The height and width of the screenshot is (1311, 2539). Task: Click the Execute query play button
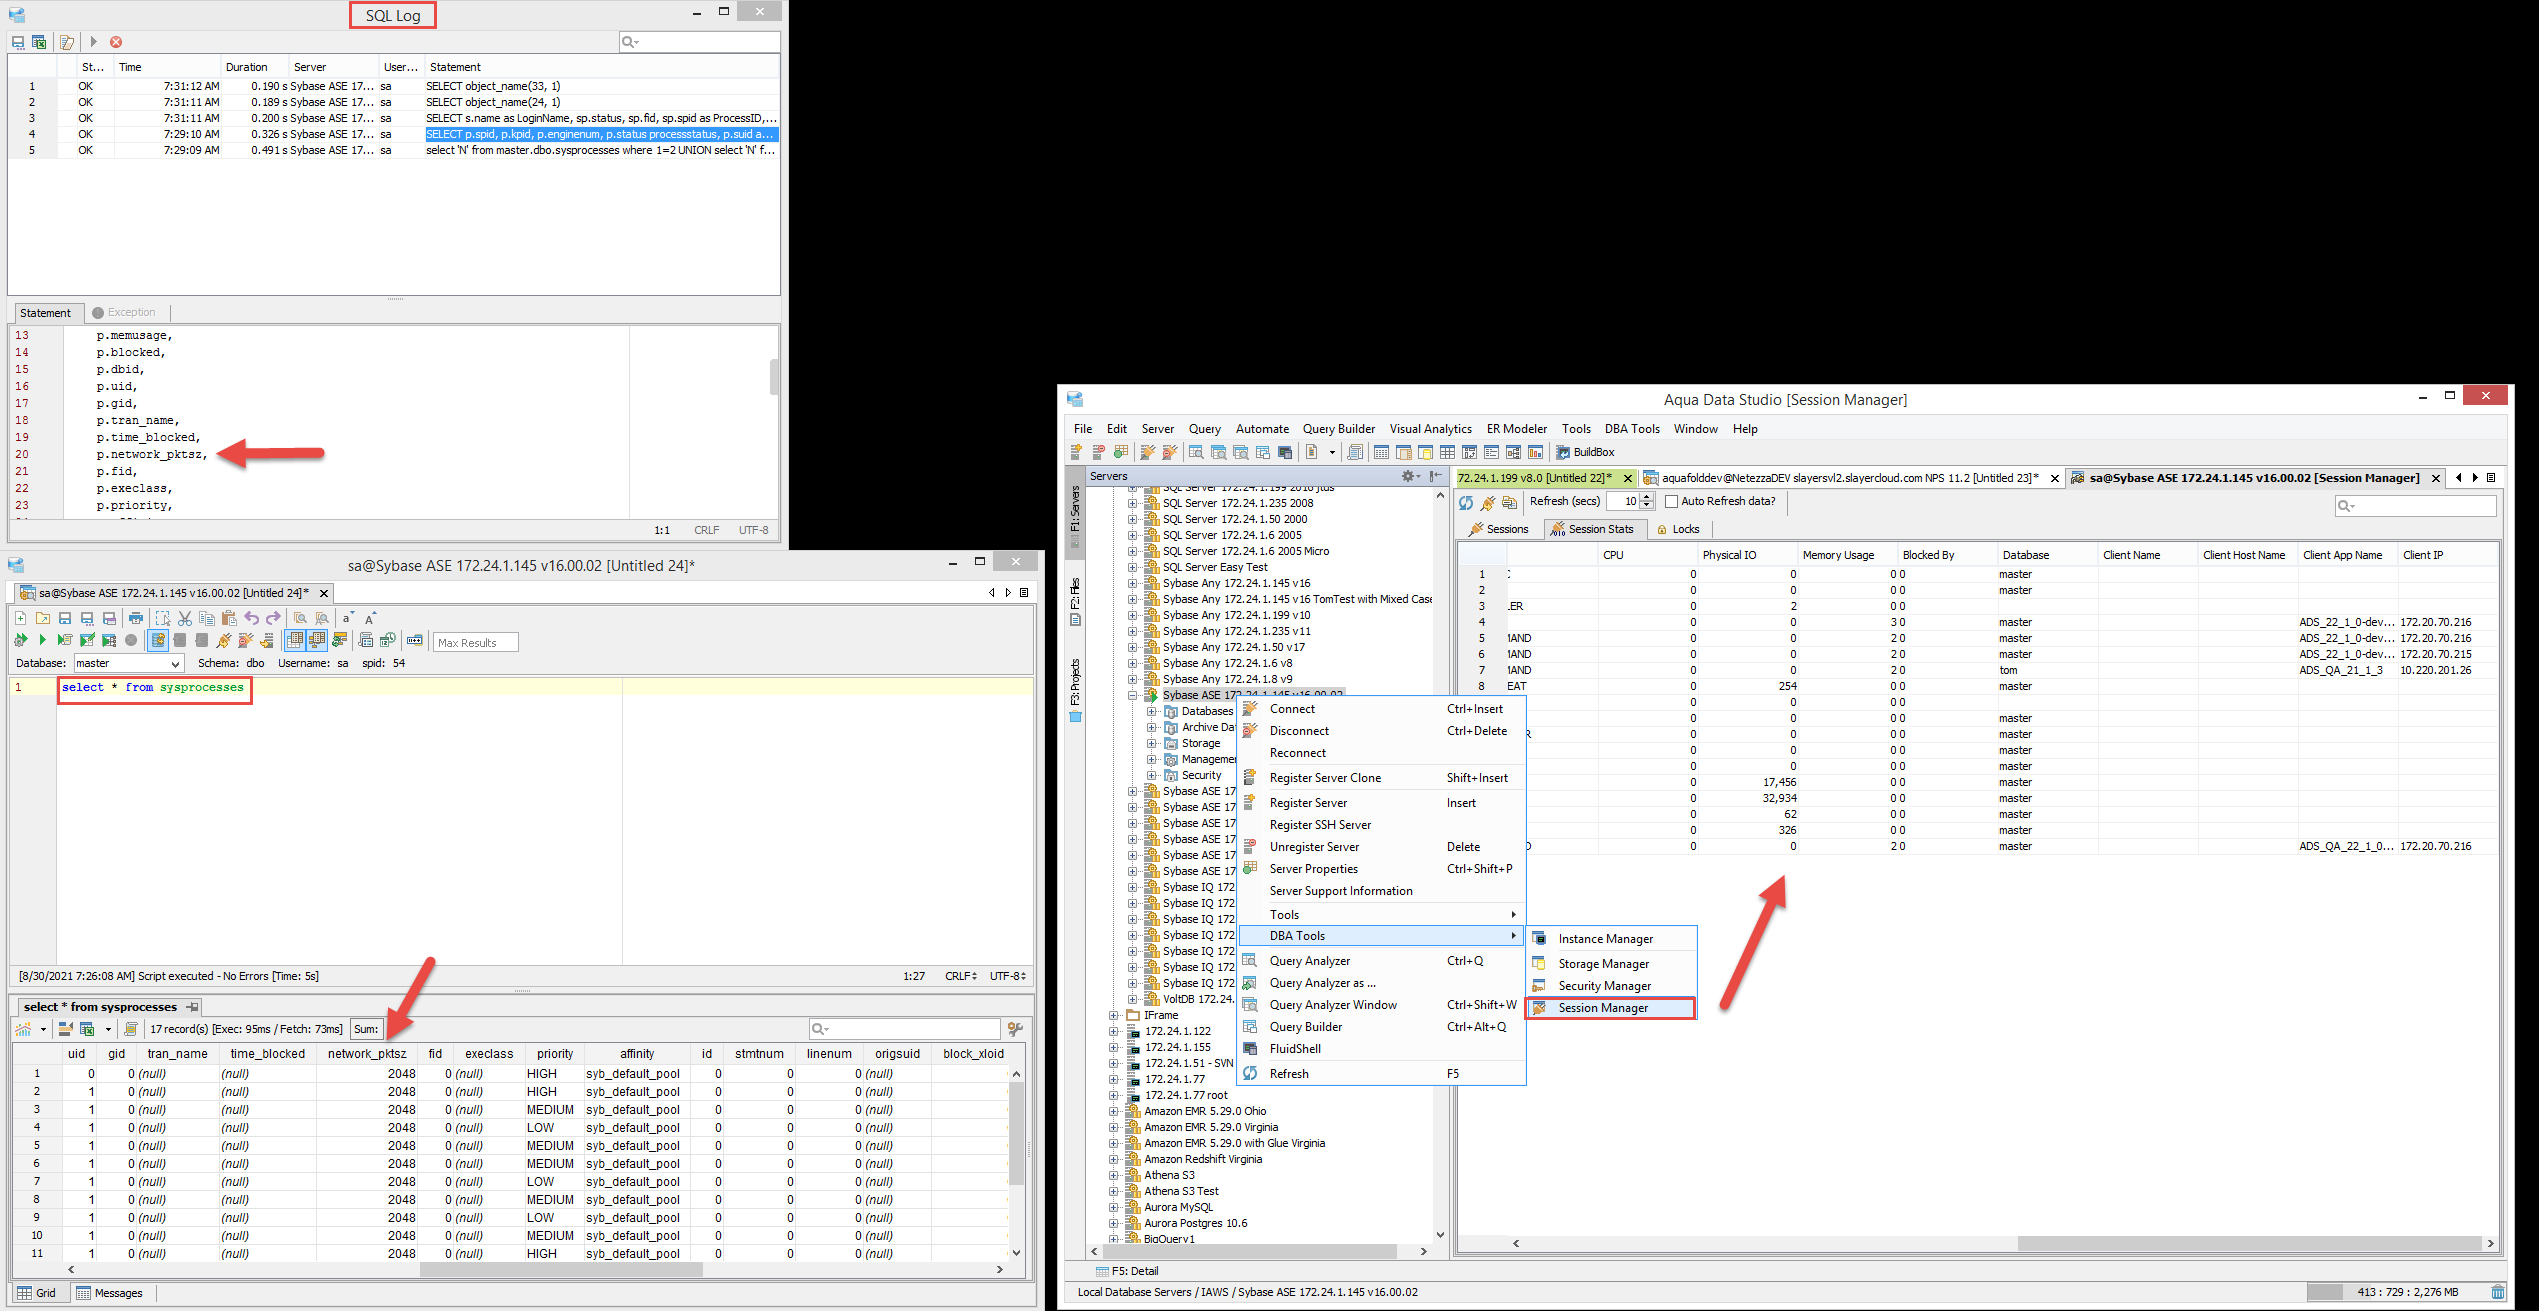point(42,640)
